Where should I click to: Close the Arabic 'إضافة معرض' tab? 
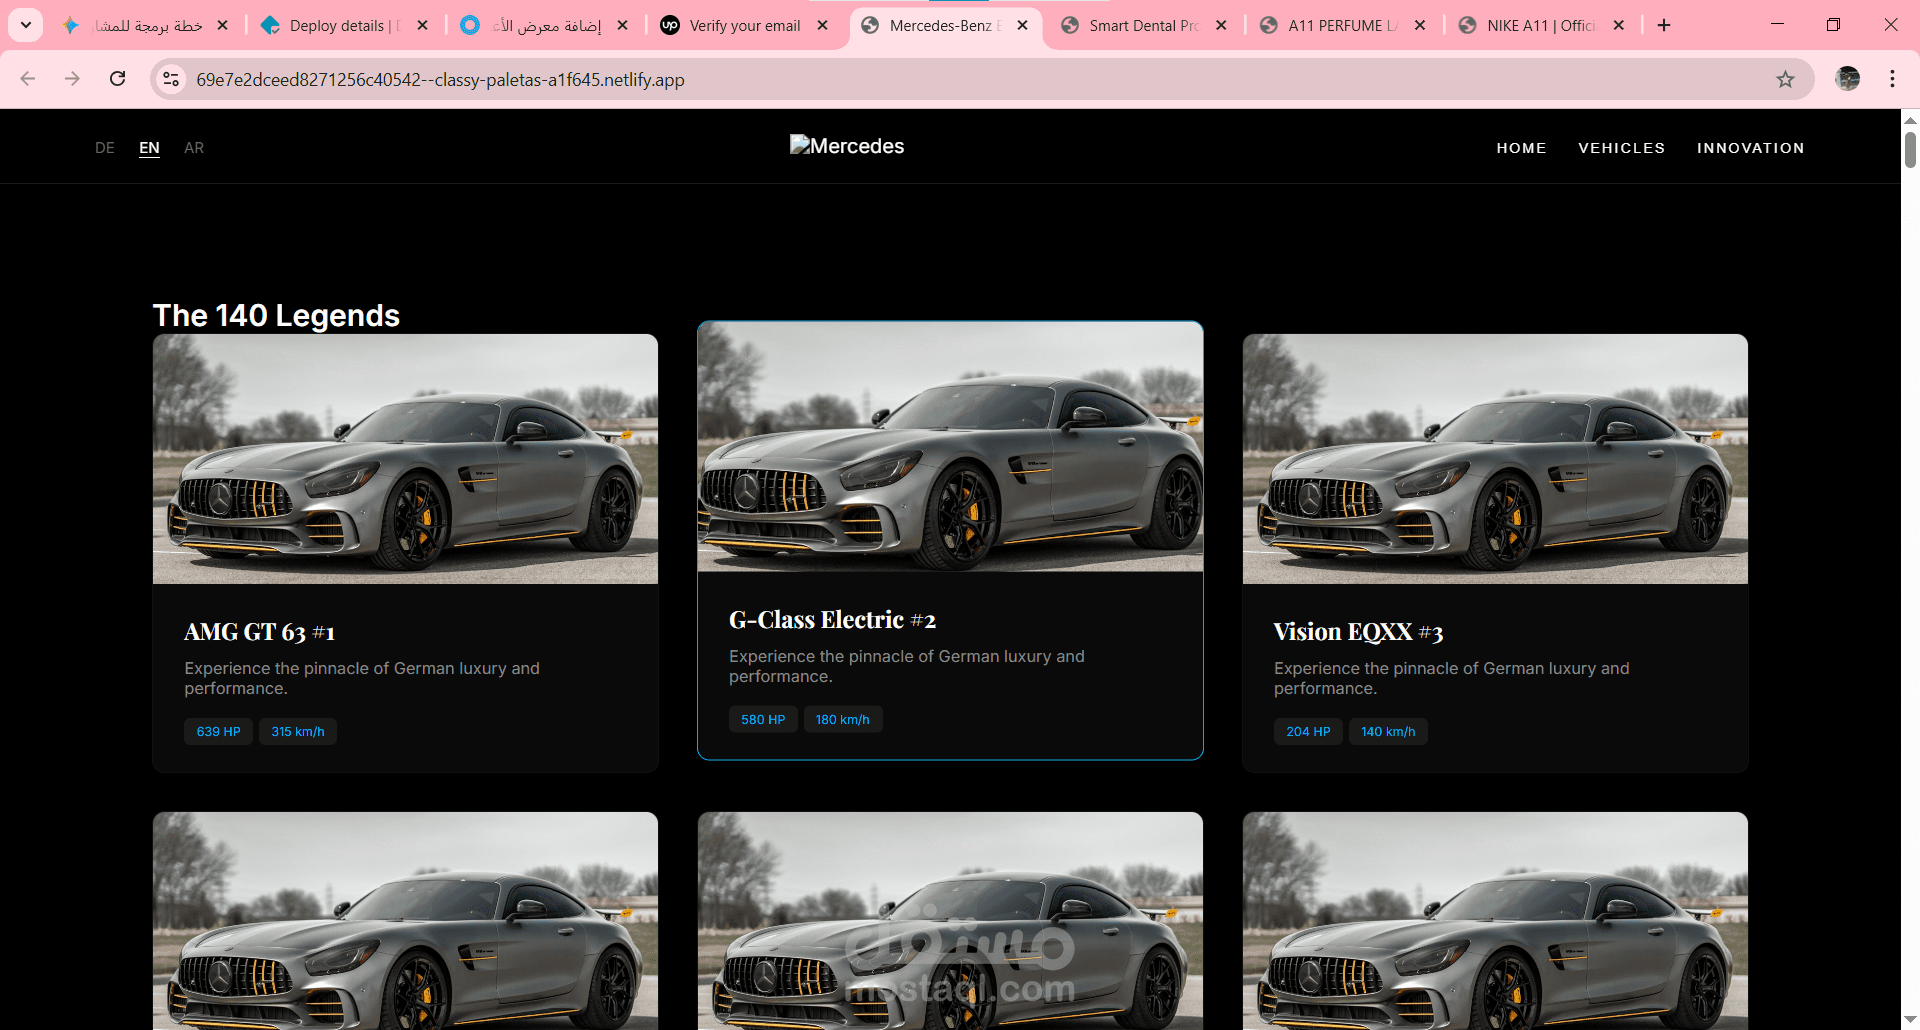coord(623,25)
